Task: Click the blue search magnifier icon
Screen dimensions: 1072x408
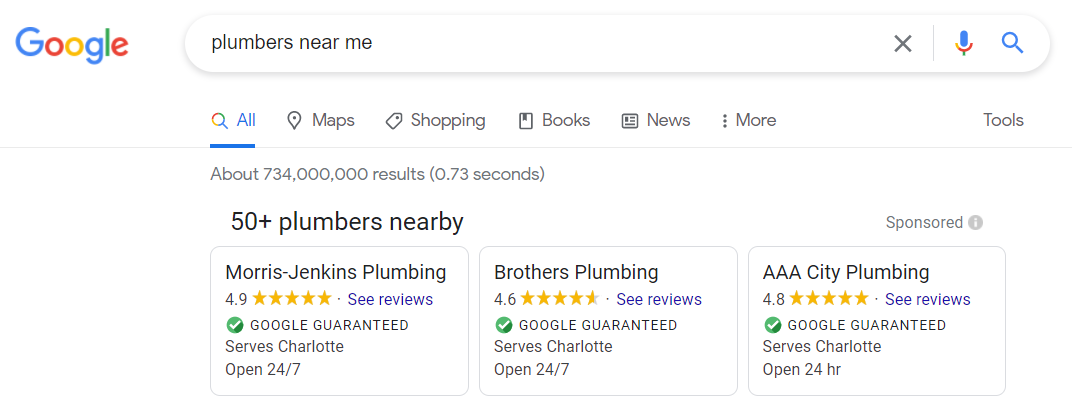Action: click(x=1012, y=43)
